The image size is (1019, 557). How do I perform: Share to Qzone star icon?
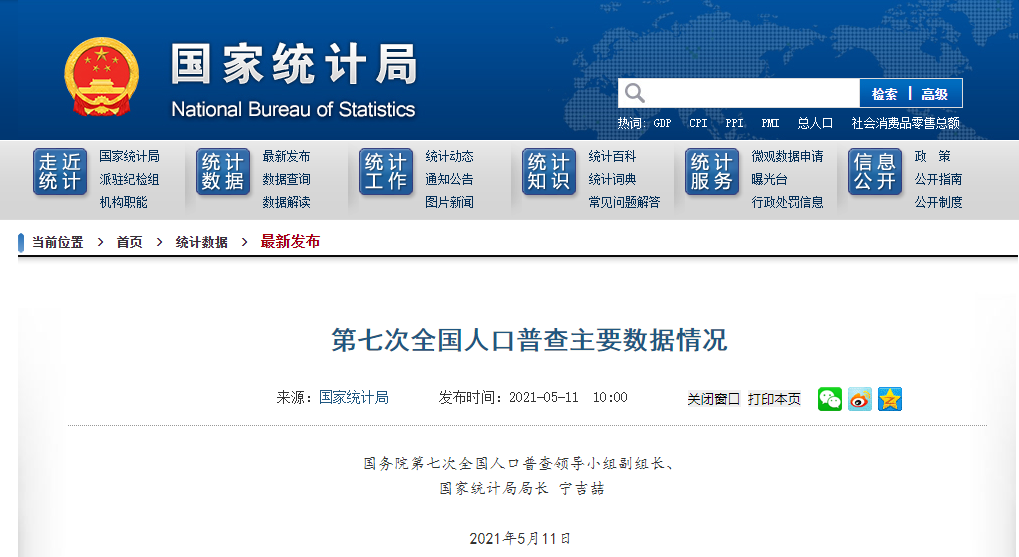click(890, 398)
